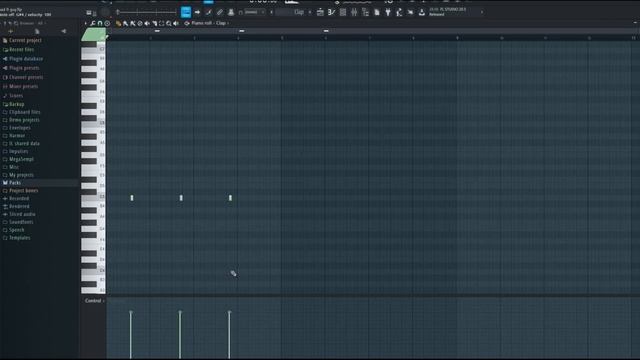Adjust the master volume knob
This screenshot has width=640, height=360.
[105, 12]
